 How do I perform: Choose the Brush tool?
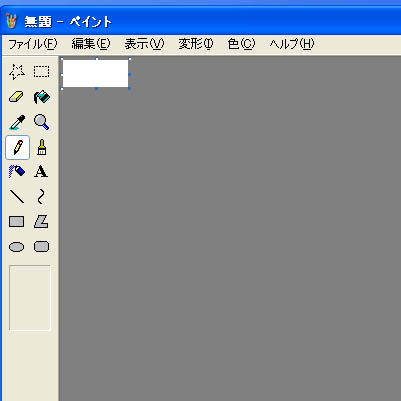click(x=42, y=147)
